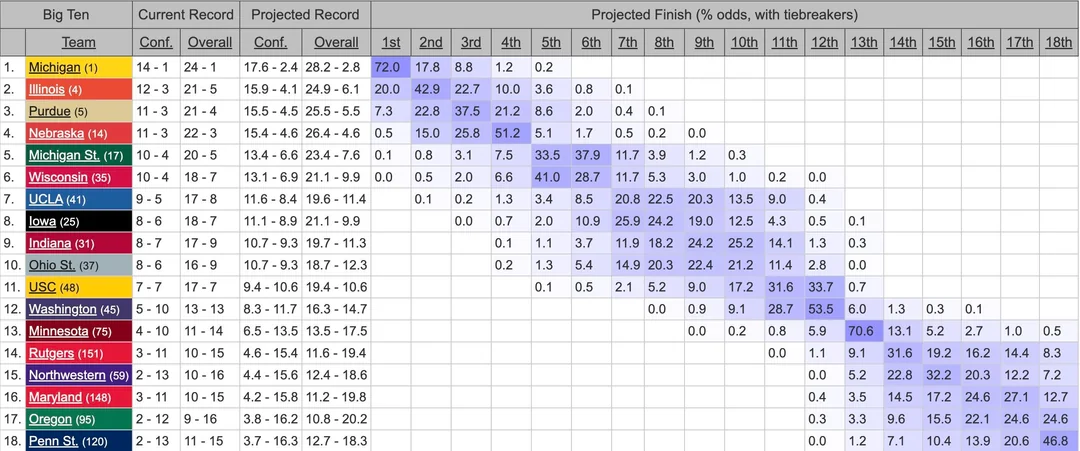The height and width of the screenshot is (451, 1080).
Task: Click the Wisconsin team link
Action: tap(57, 177)
